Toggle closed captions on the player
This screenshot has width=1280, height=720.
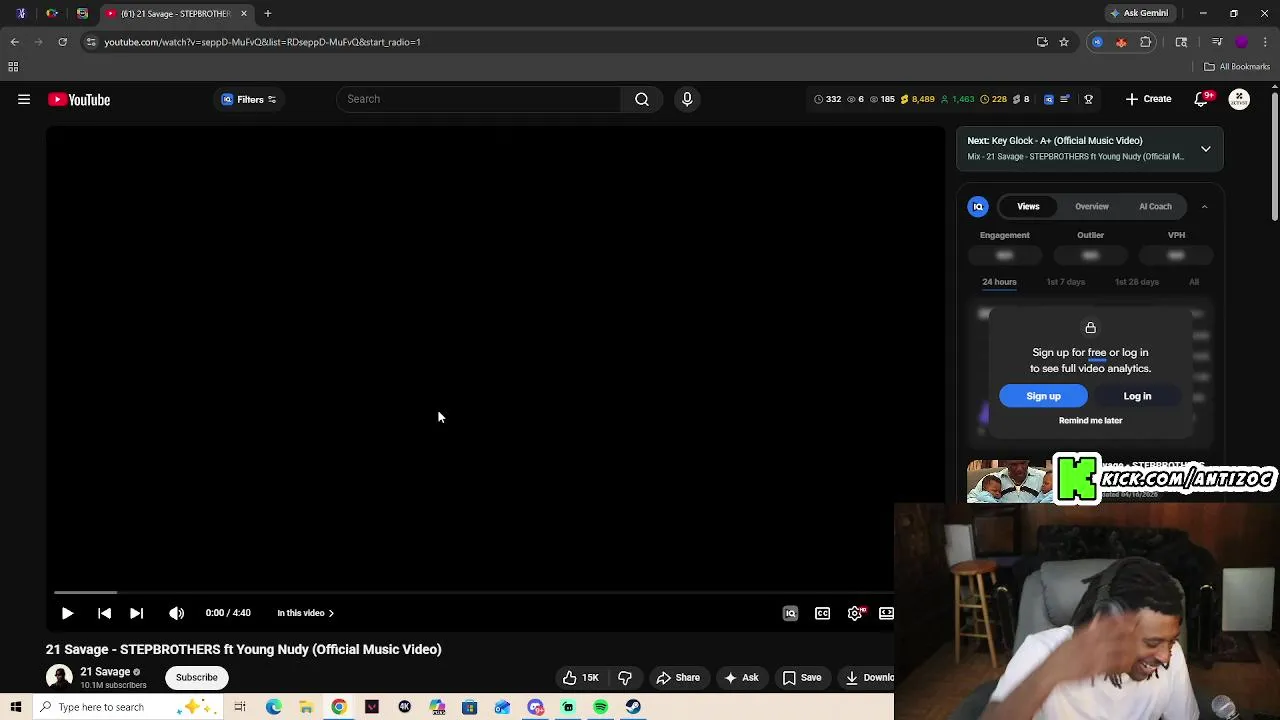(822, 613)
